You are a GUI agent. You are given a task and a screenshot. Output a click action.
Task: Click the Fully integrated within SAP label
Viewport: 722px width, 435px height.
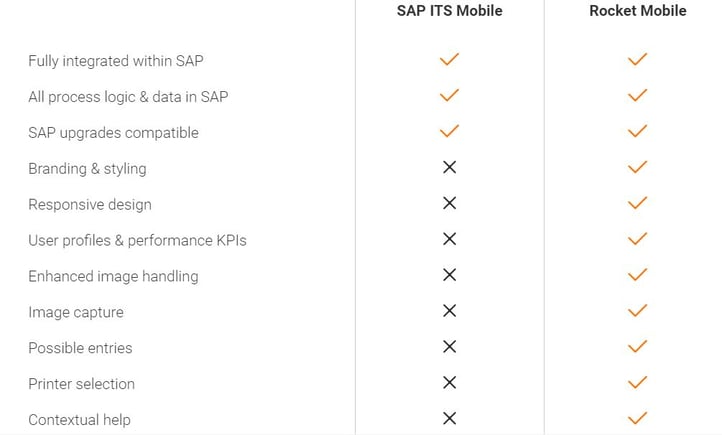[x=115, y=61]
